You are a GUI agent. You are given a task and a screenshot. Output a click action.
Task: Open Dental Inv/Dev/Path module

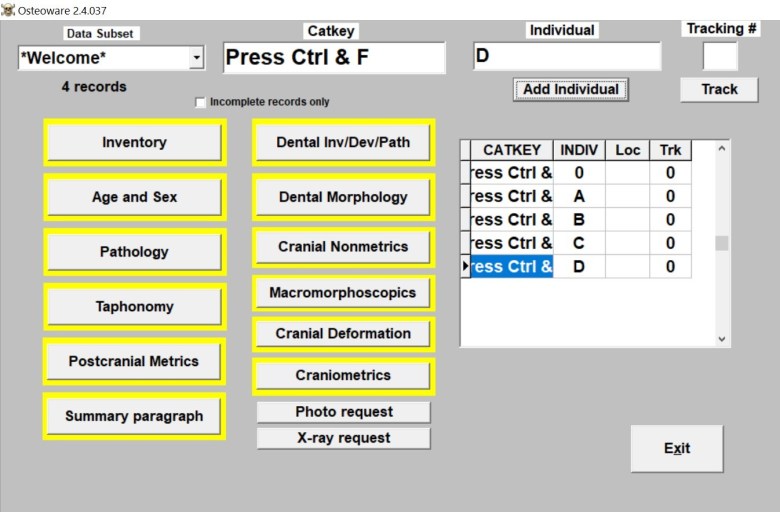click(x=343, y=142)
